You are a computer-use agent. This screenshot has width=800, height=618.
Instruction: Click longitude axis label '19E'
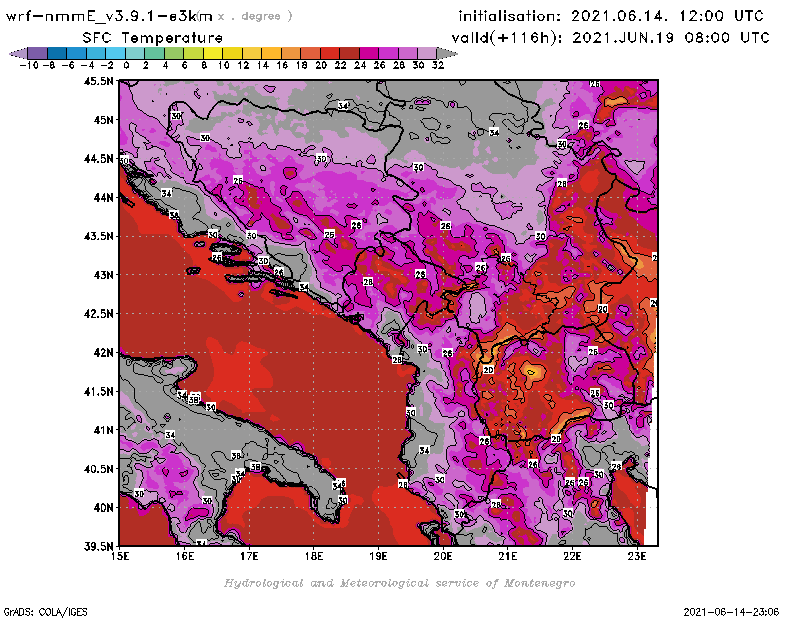(x=379, y=556)
